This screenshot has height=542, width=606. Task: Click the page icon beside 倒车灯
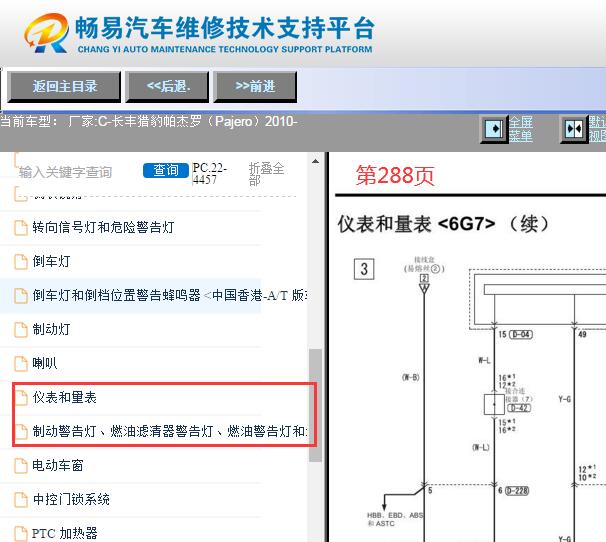tap(21, 261)
